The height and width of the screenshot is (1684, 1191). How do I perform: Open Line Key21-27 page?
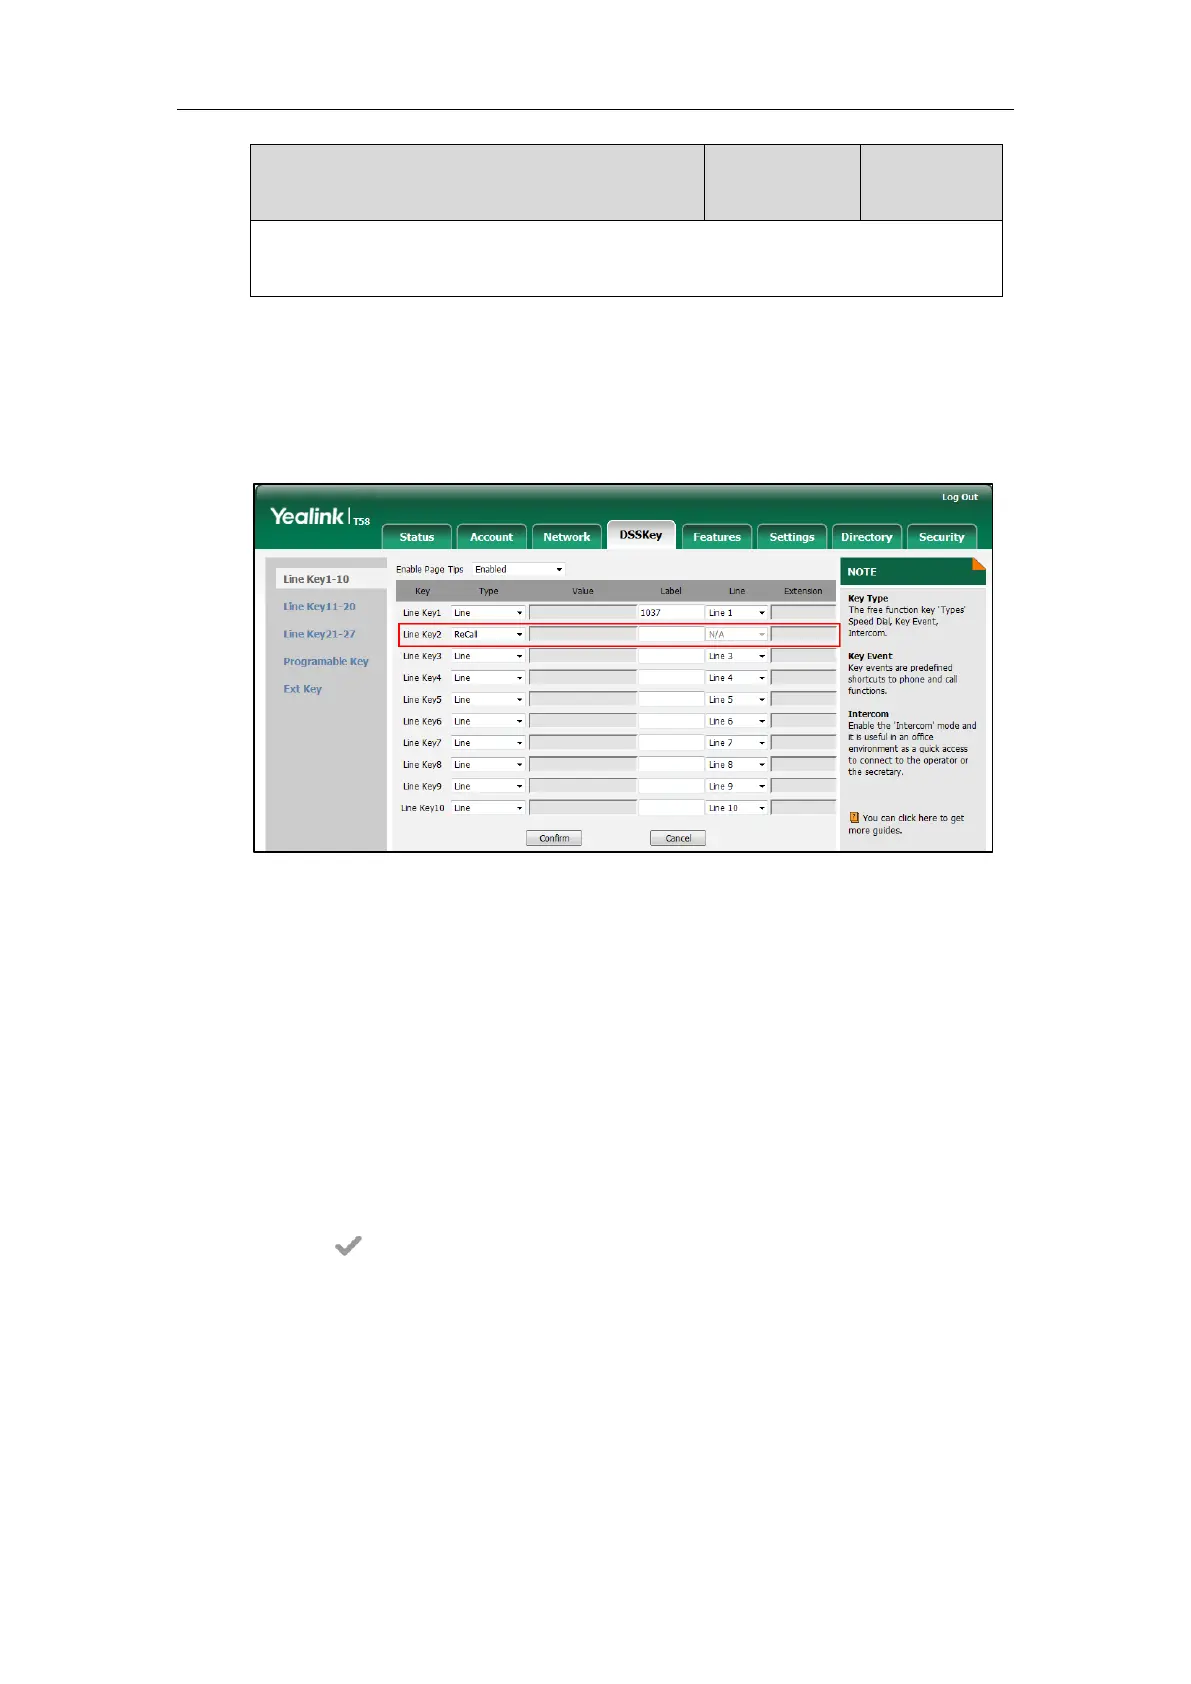click(319, 634)
